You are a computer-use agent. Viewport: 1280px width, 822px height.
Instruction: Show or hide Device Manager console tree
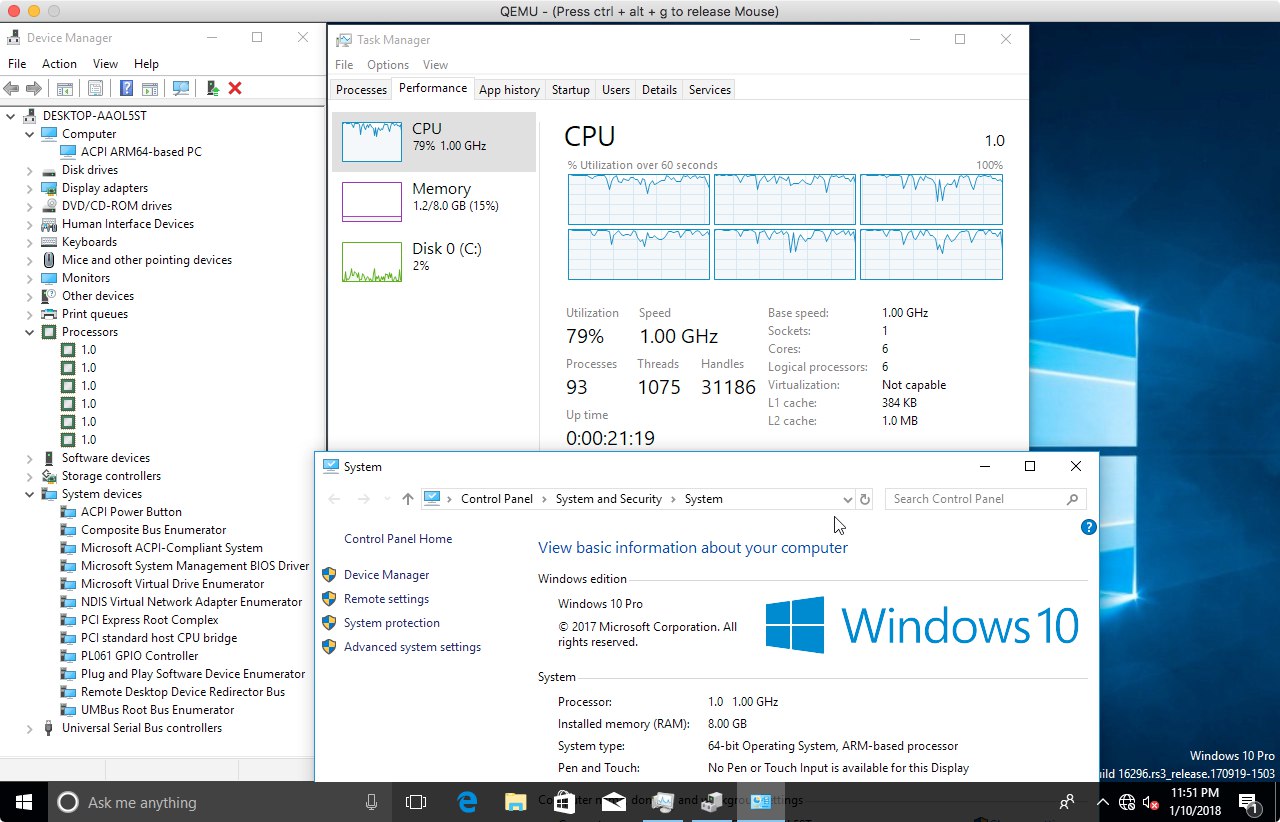tap(64, 88)
